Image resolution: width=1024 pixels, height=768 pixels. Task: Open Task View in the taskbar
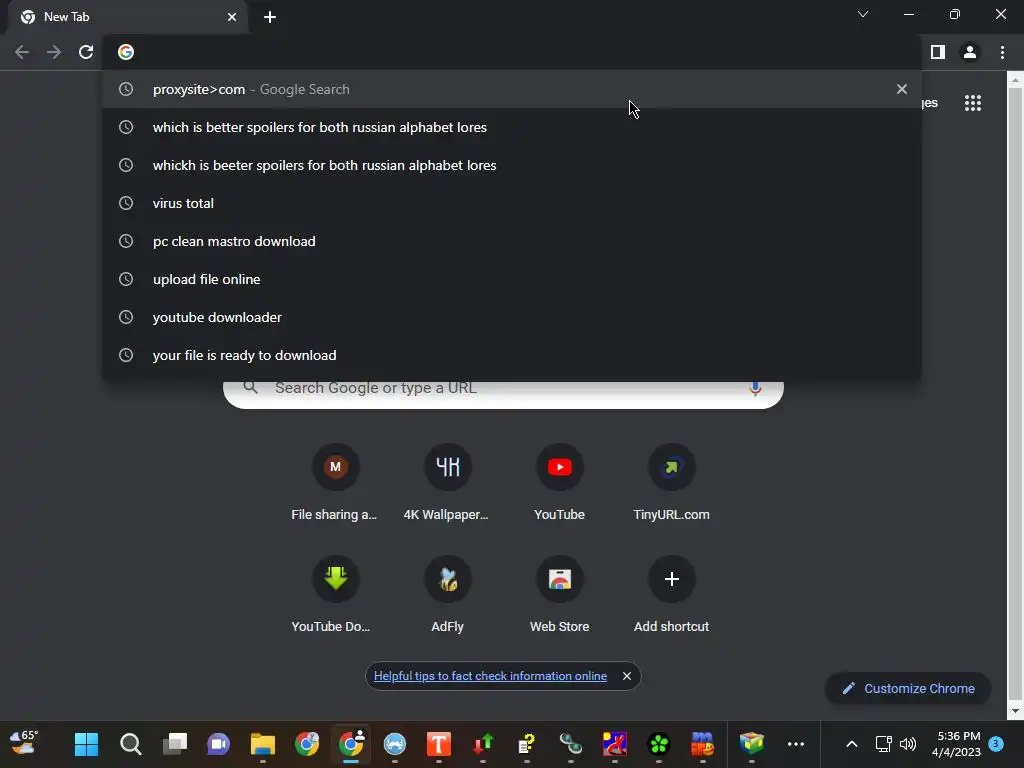[x=174, y=744]
